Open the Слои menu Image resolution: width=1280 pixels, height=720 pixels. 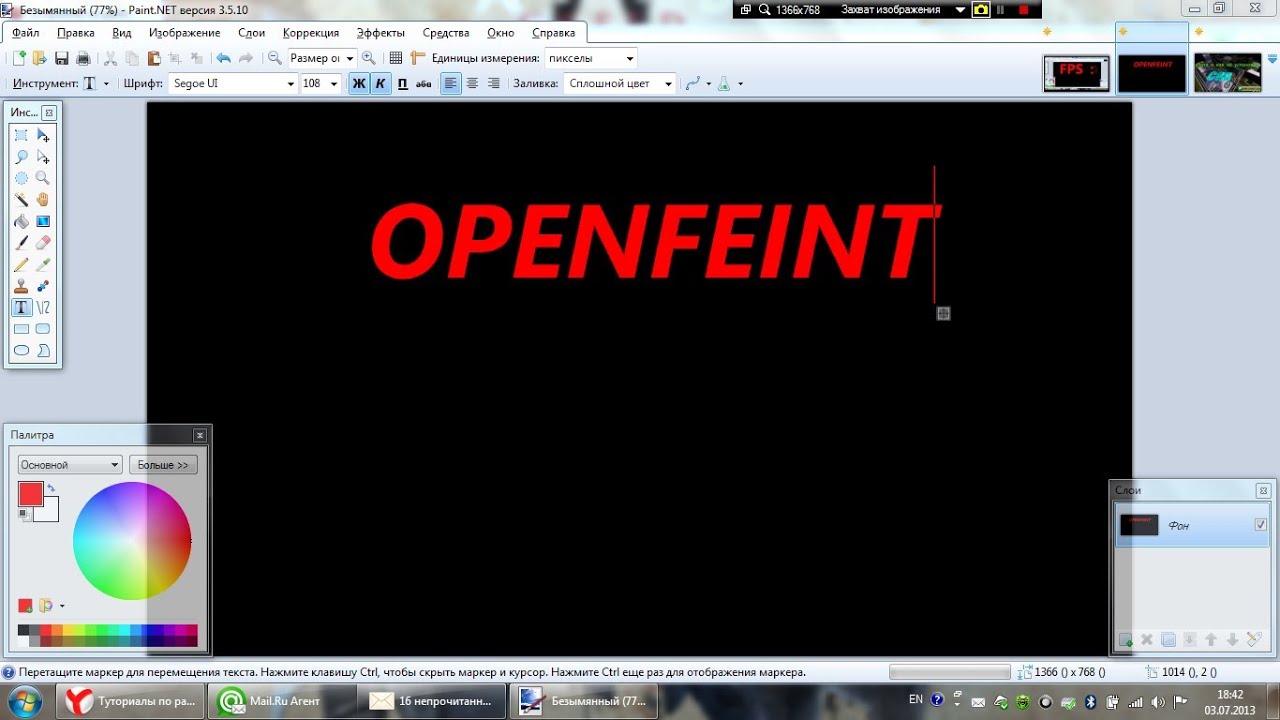(251, 33)
